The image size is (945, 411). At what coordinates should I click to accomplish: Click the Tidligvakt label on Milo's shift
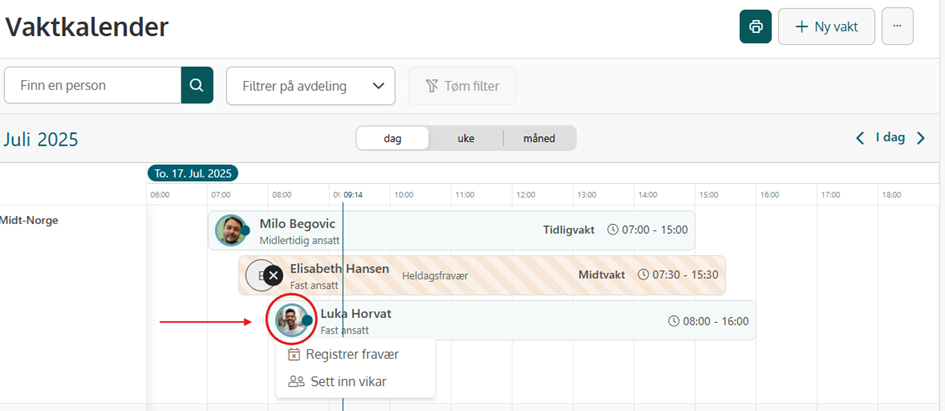[x=568, y=230]
